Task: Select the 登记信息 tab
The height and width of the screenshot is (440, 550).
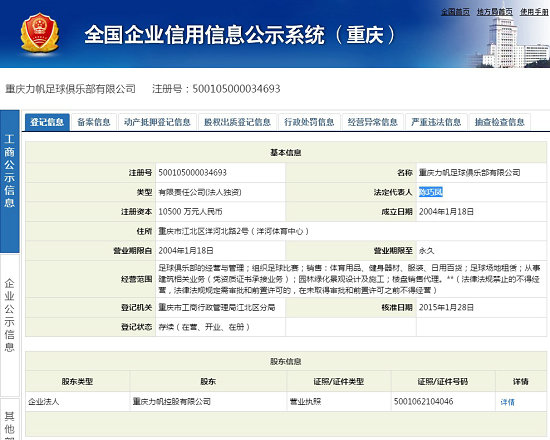Action: click(47, 122)
